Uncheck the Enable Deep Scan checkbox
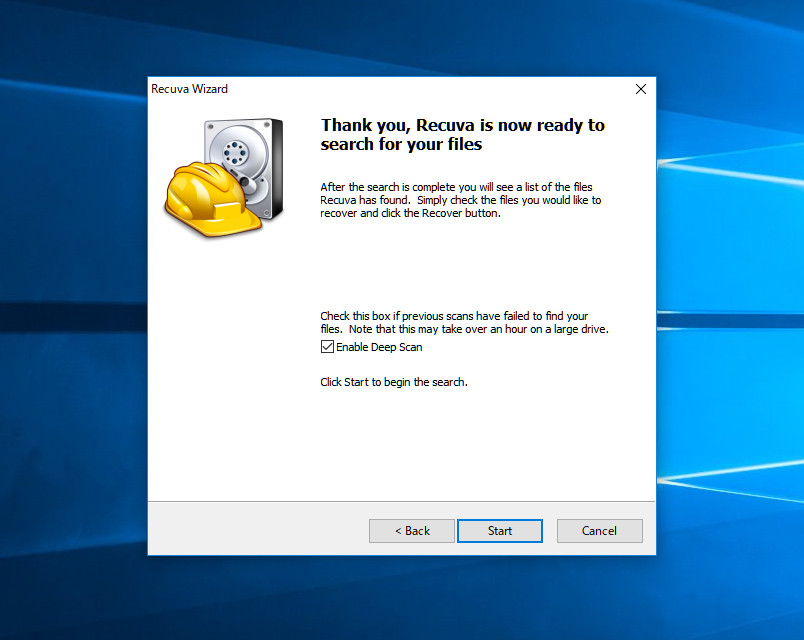 [x=327, y=347]
